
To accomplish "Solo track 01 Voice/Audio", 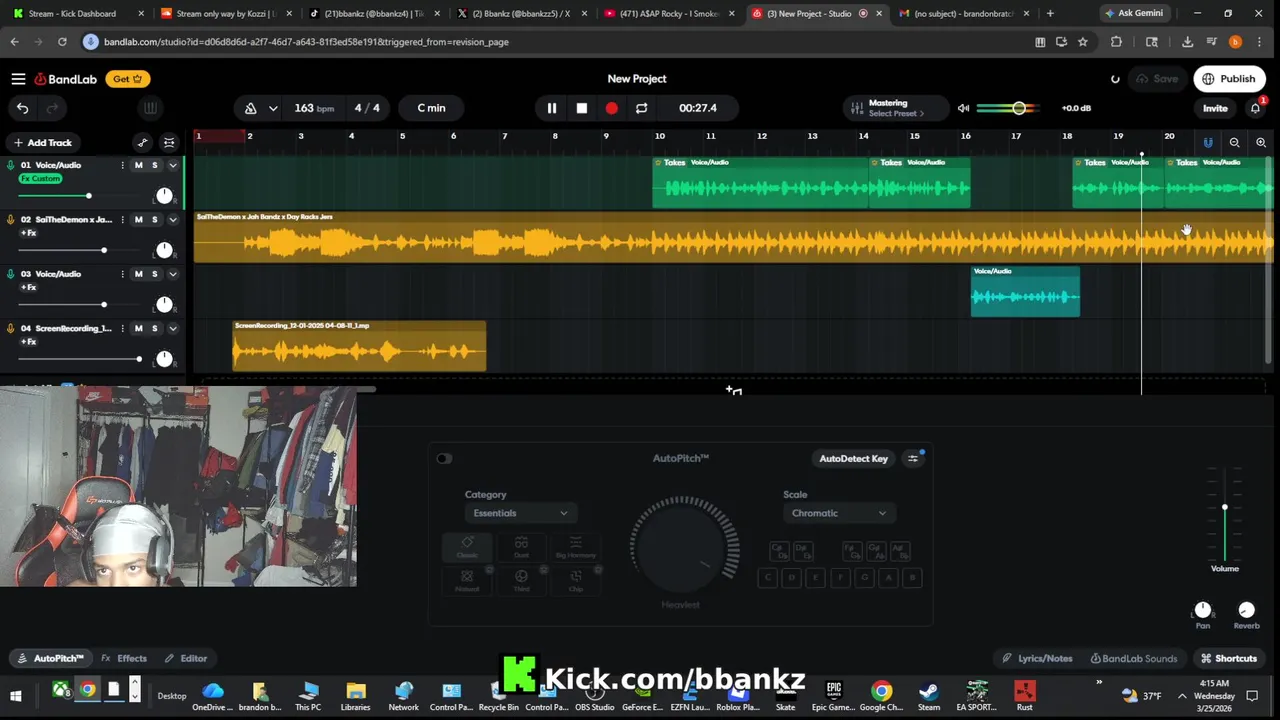I will (x=154, y=165).
